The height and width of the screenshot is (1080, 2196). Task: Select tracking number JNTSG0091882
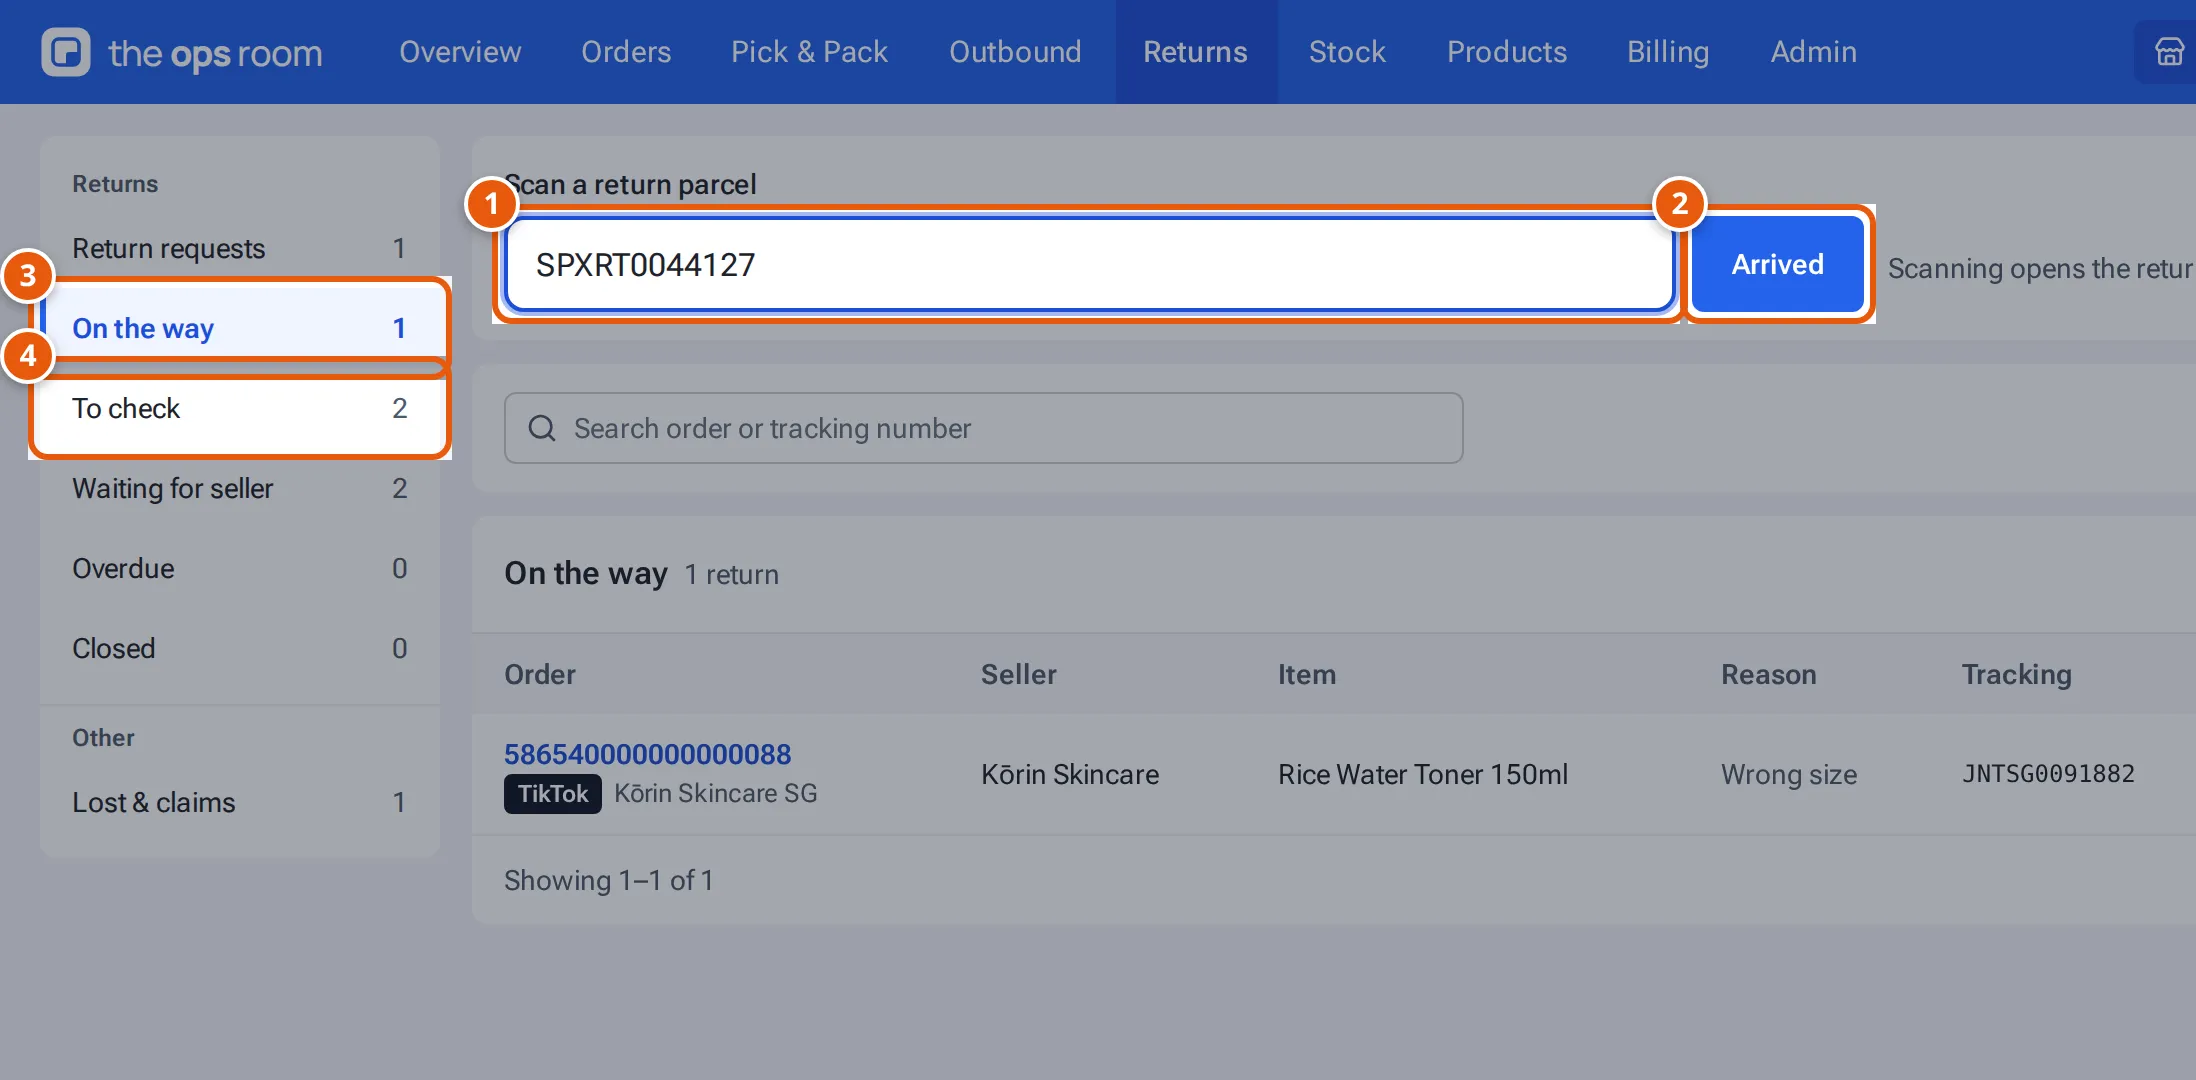click(2048, 774)
